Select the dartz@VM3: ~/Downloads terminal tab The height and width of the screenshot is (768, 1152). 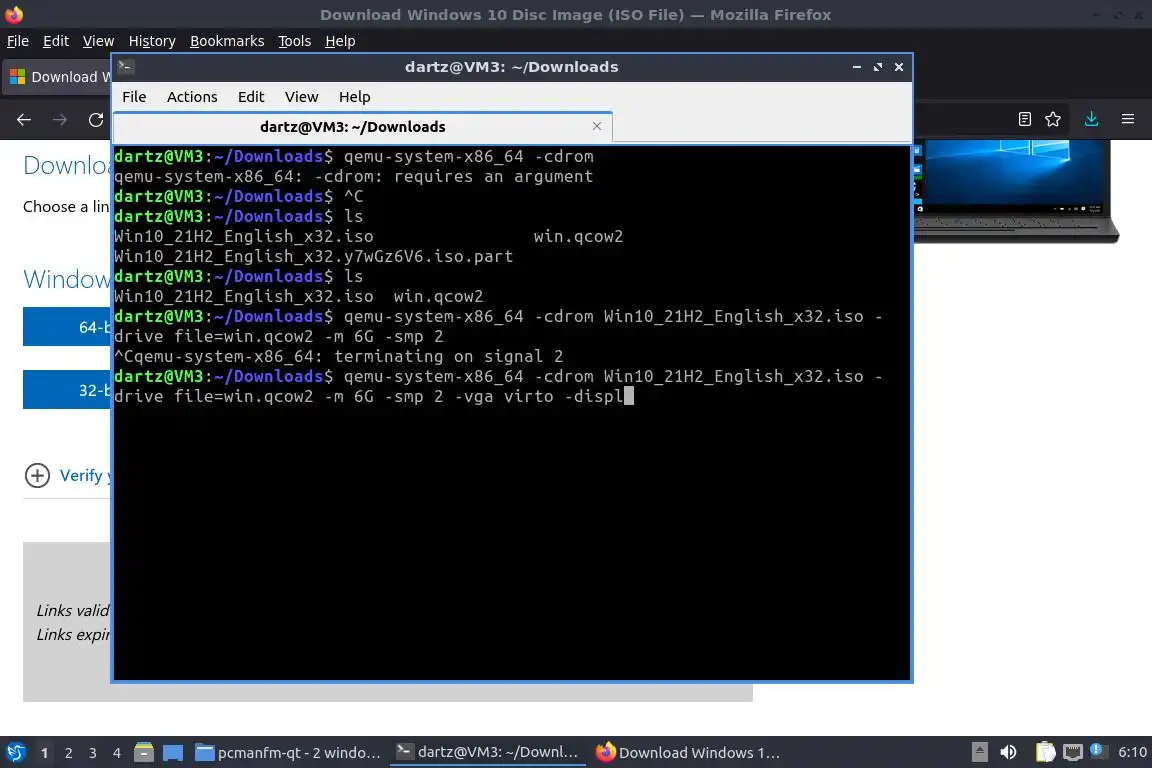click(353, 126)
